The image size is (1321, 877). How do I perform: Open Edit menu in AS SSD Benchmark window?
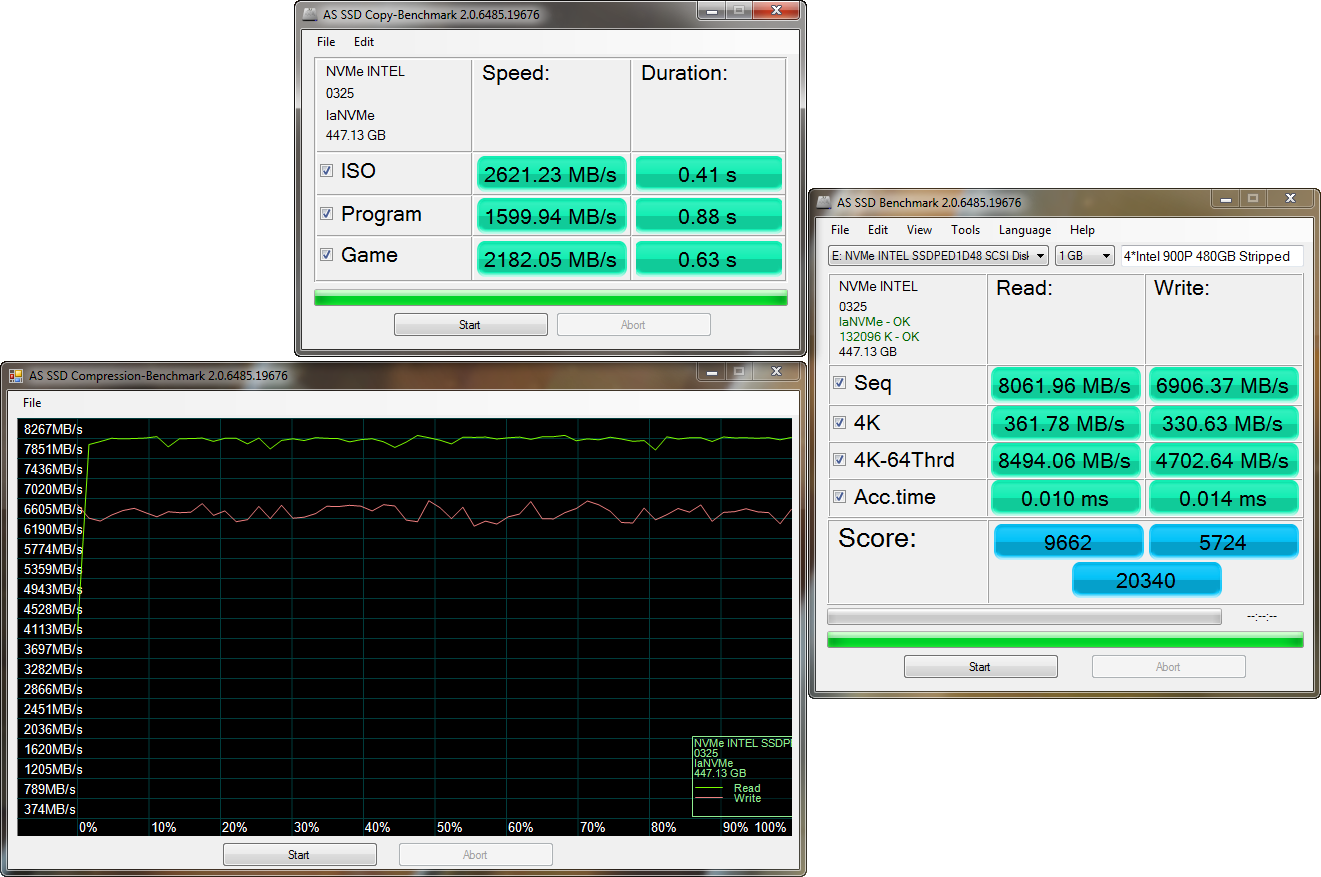[x=878, y=230]
